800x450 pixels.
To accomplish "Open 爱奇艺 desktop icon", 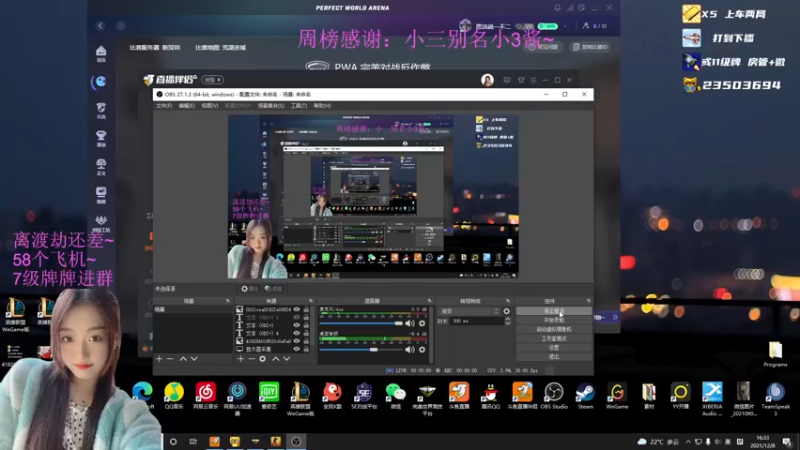I will (269, 395).
